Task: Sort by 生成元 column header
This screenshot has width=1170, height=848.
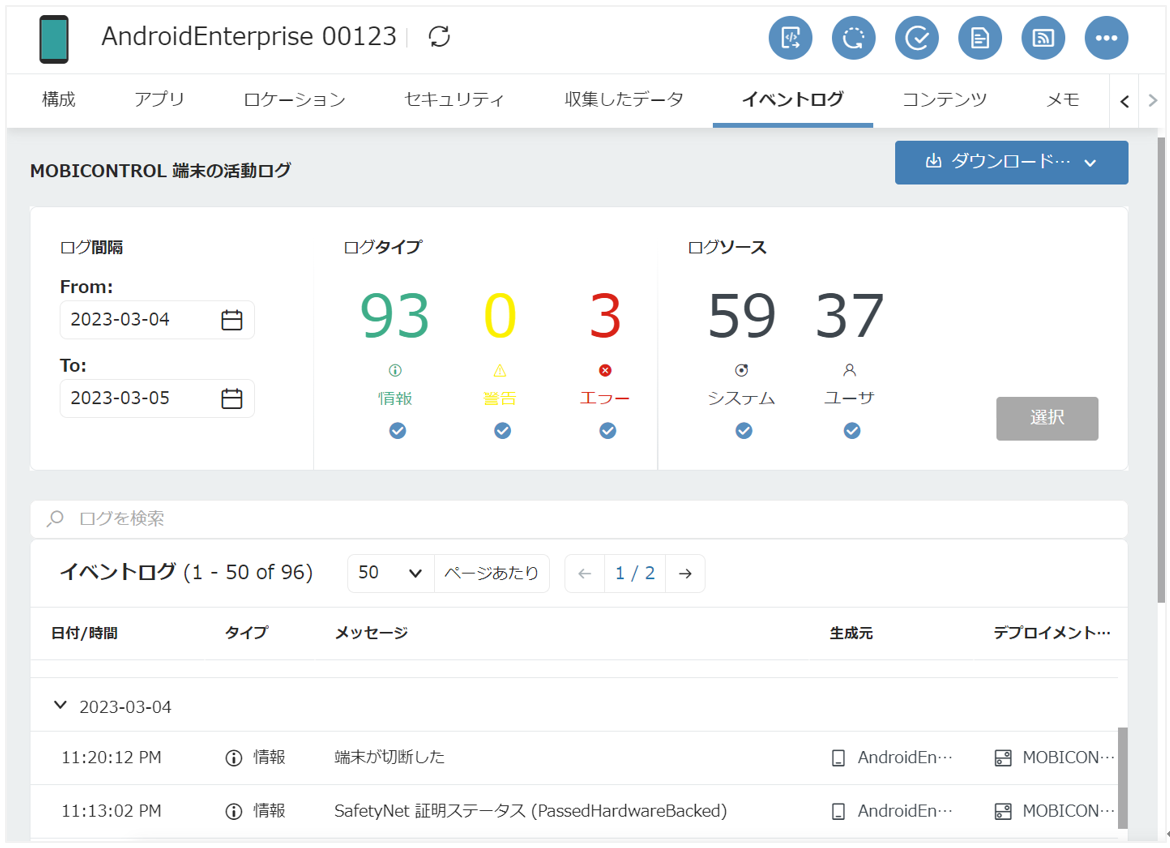Action: click(851, 633)
